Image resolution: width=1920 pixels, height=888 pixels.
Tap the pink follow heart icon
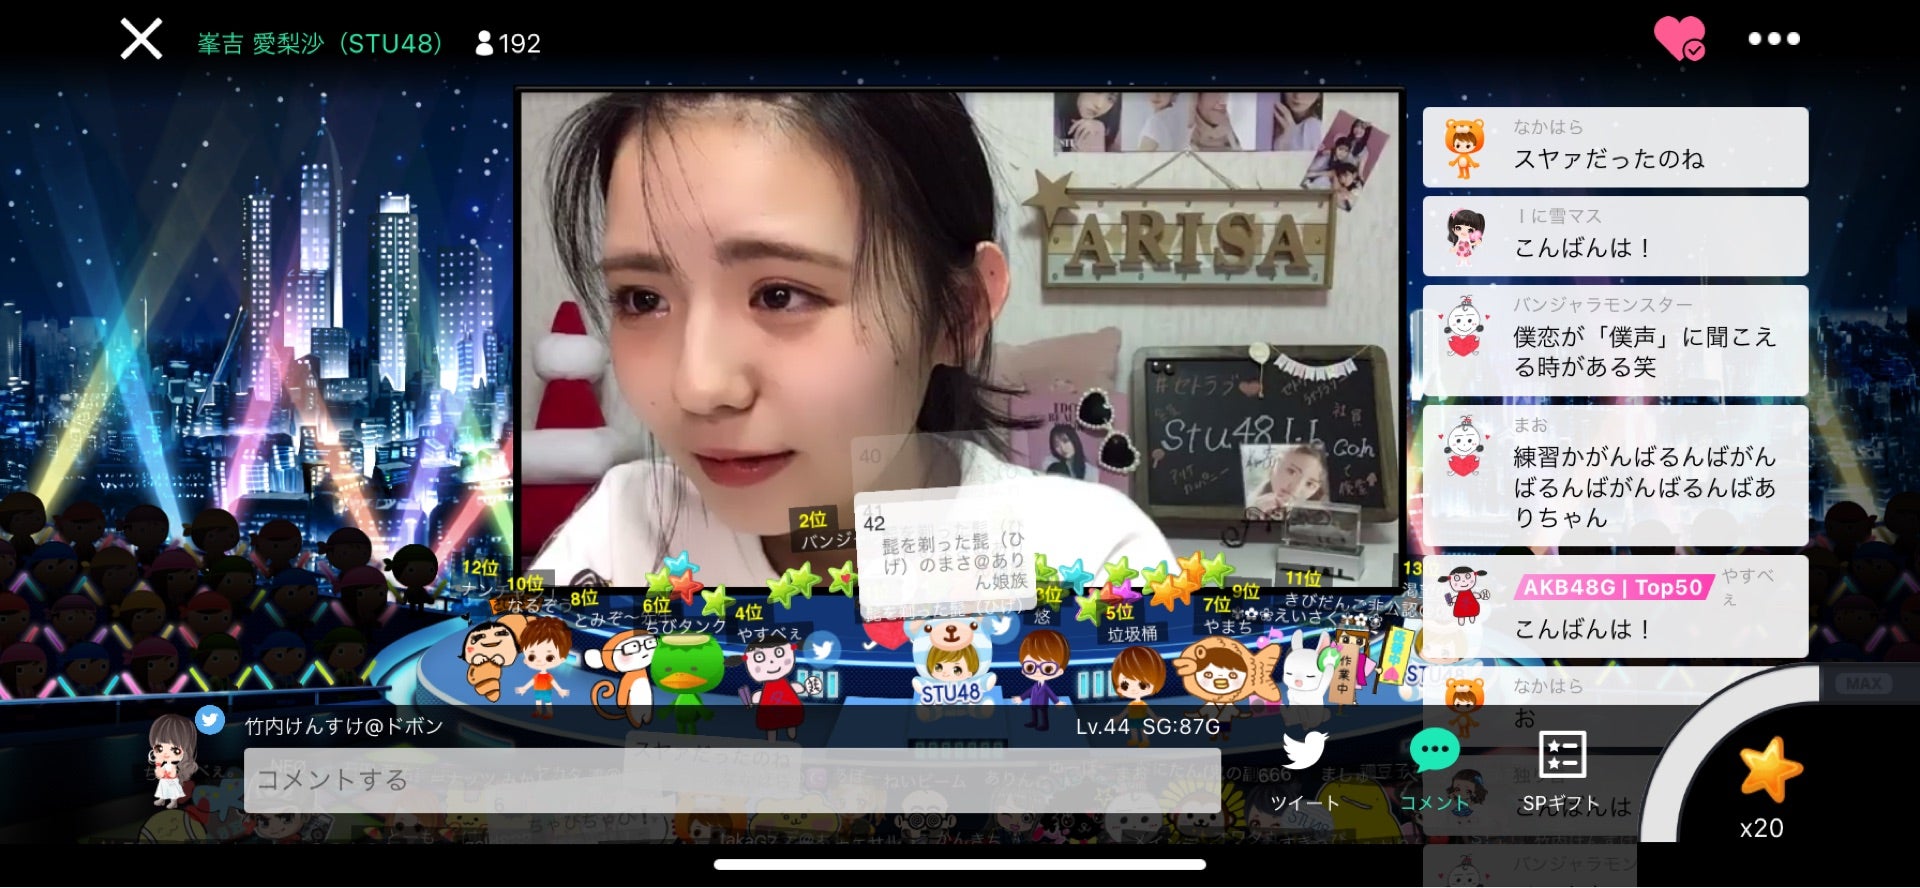pos(1680,39)
